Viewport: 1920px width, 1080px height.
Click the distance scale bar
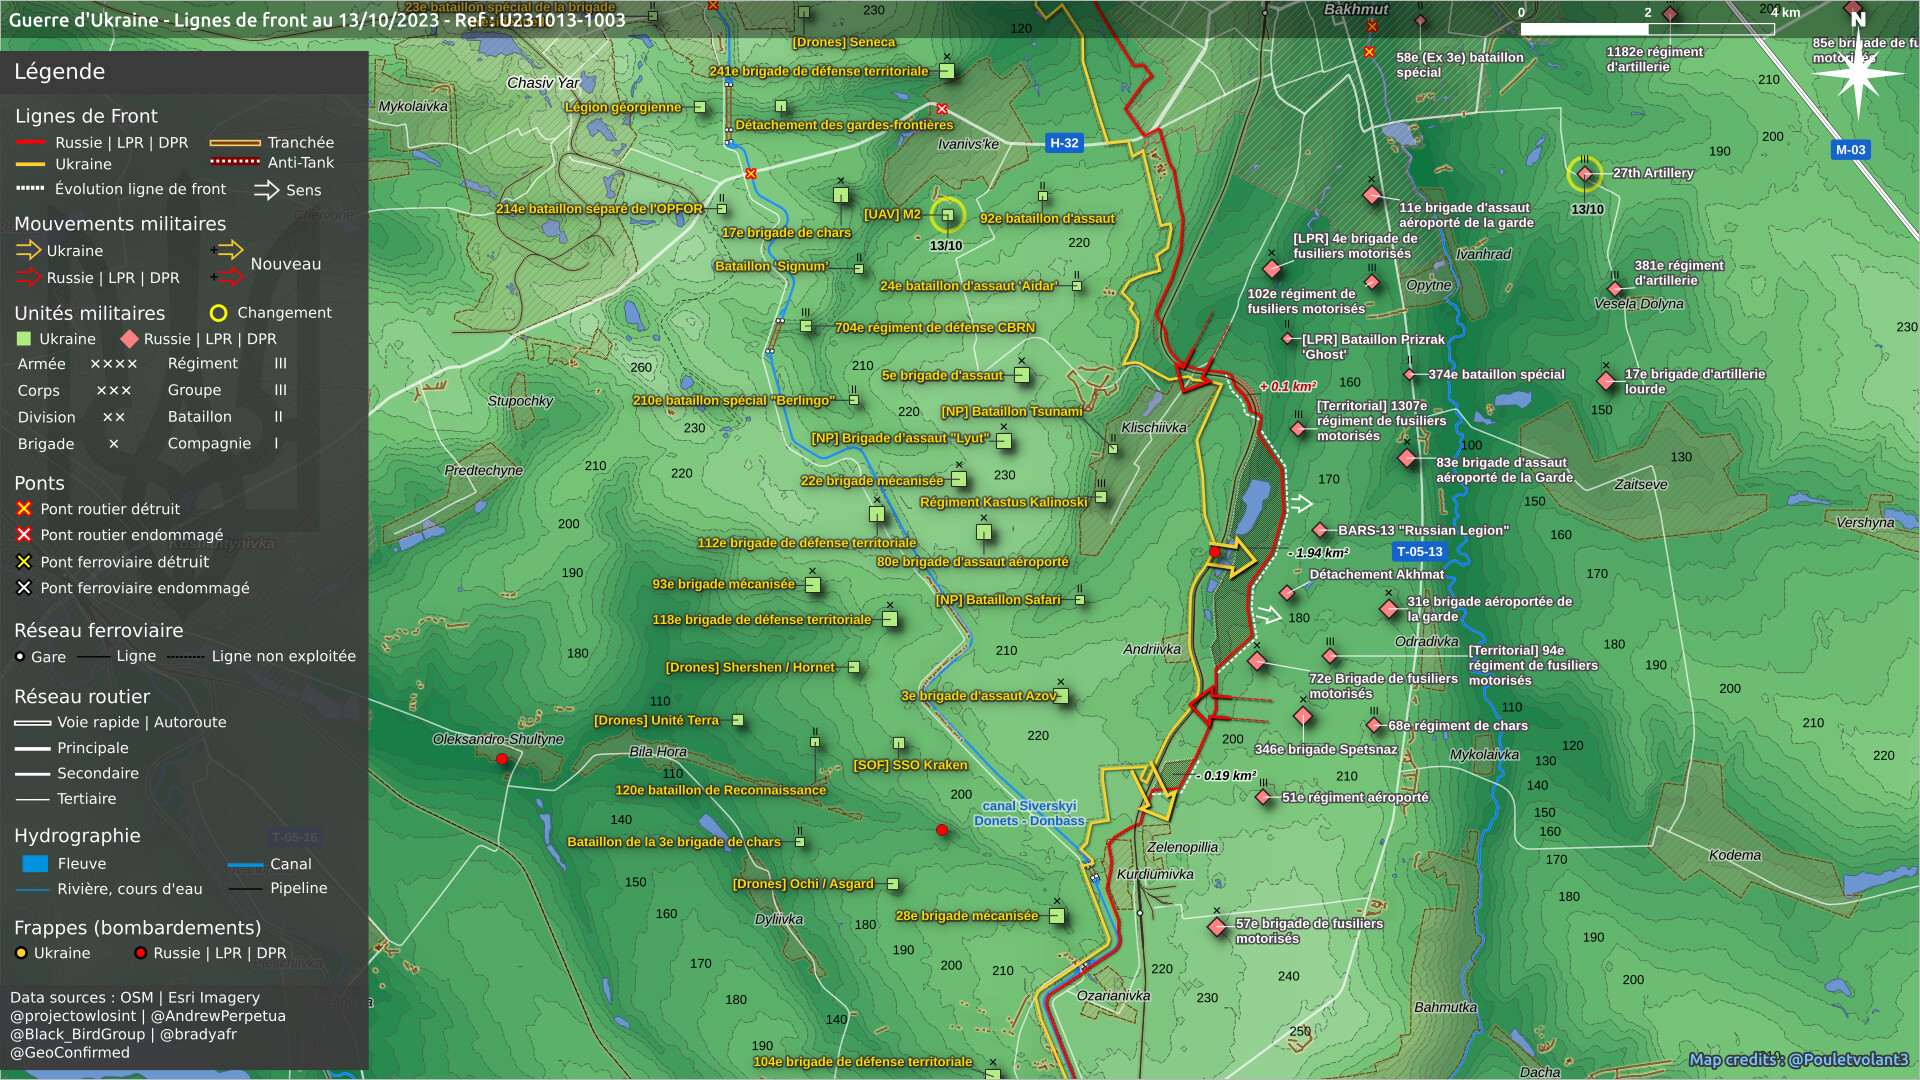1646,29
